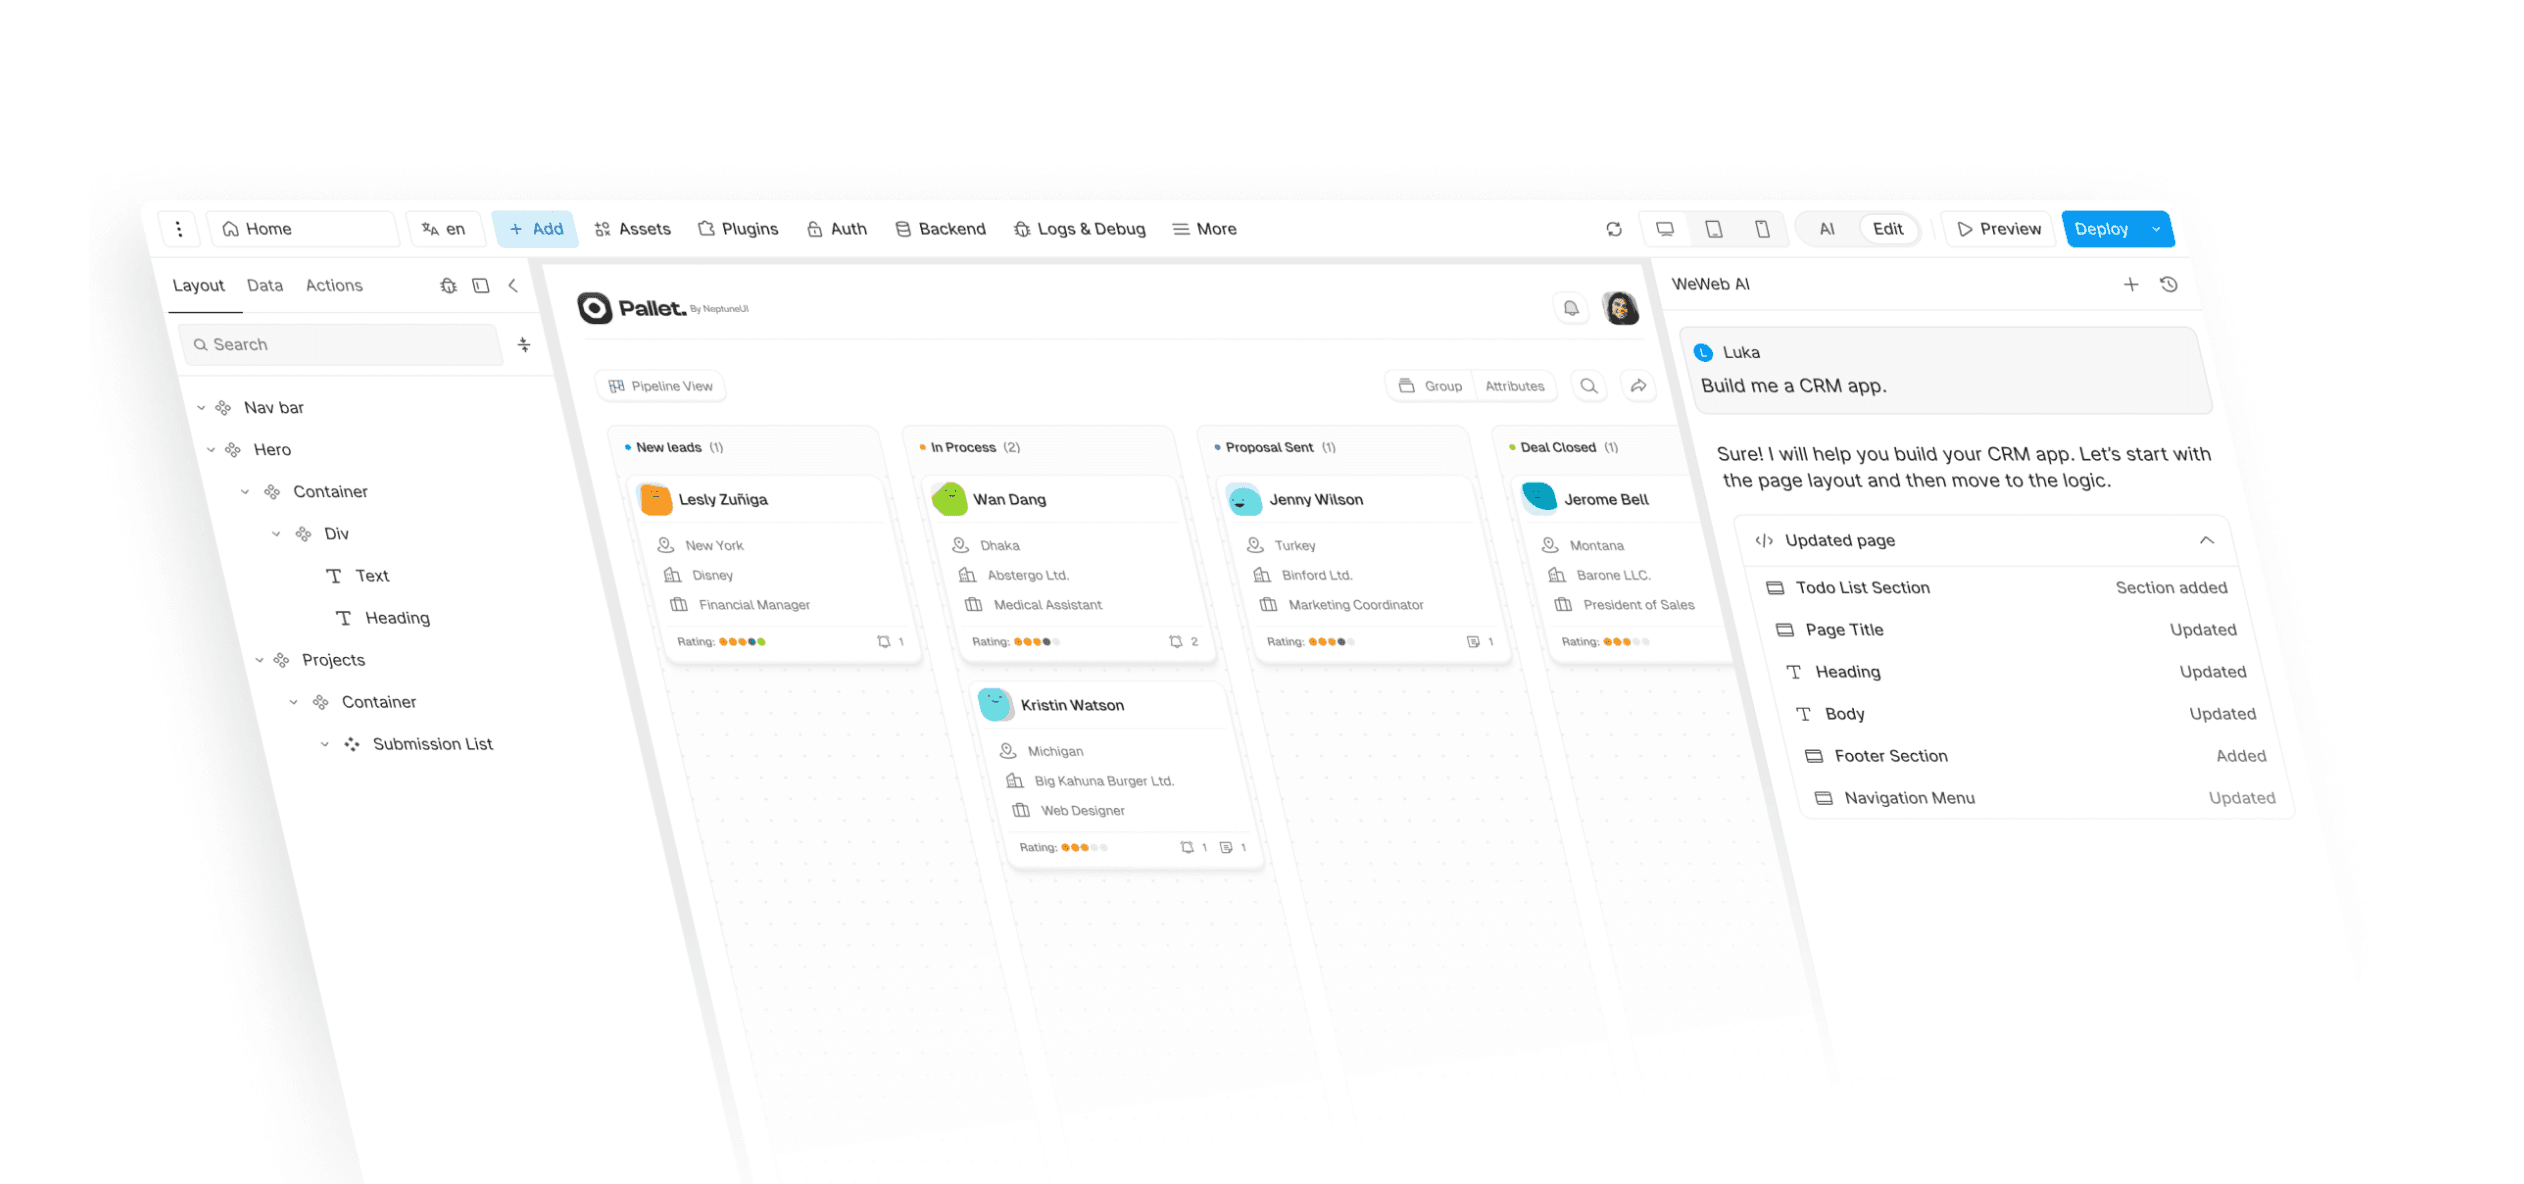Click the Add button in the toolbar

click(536, 228)
